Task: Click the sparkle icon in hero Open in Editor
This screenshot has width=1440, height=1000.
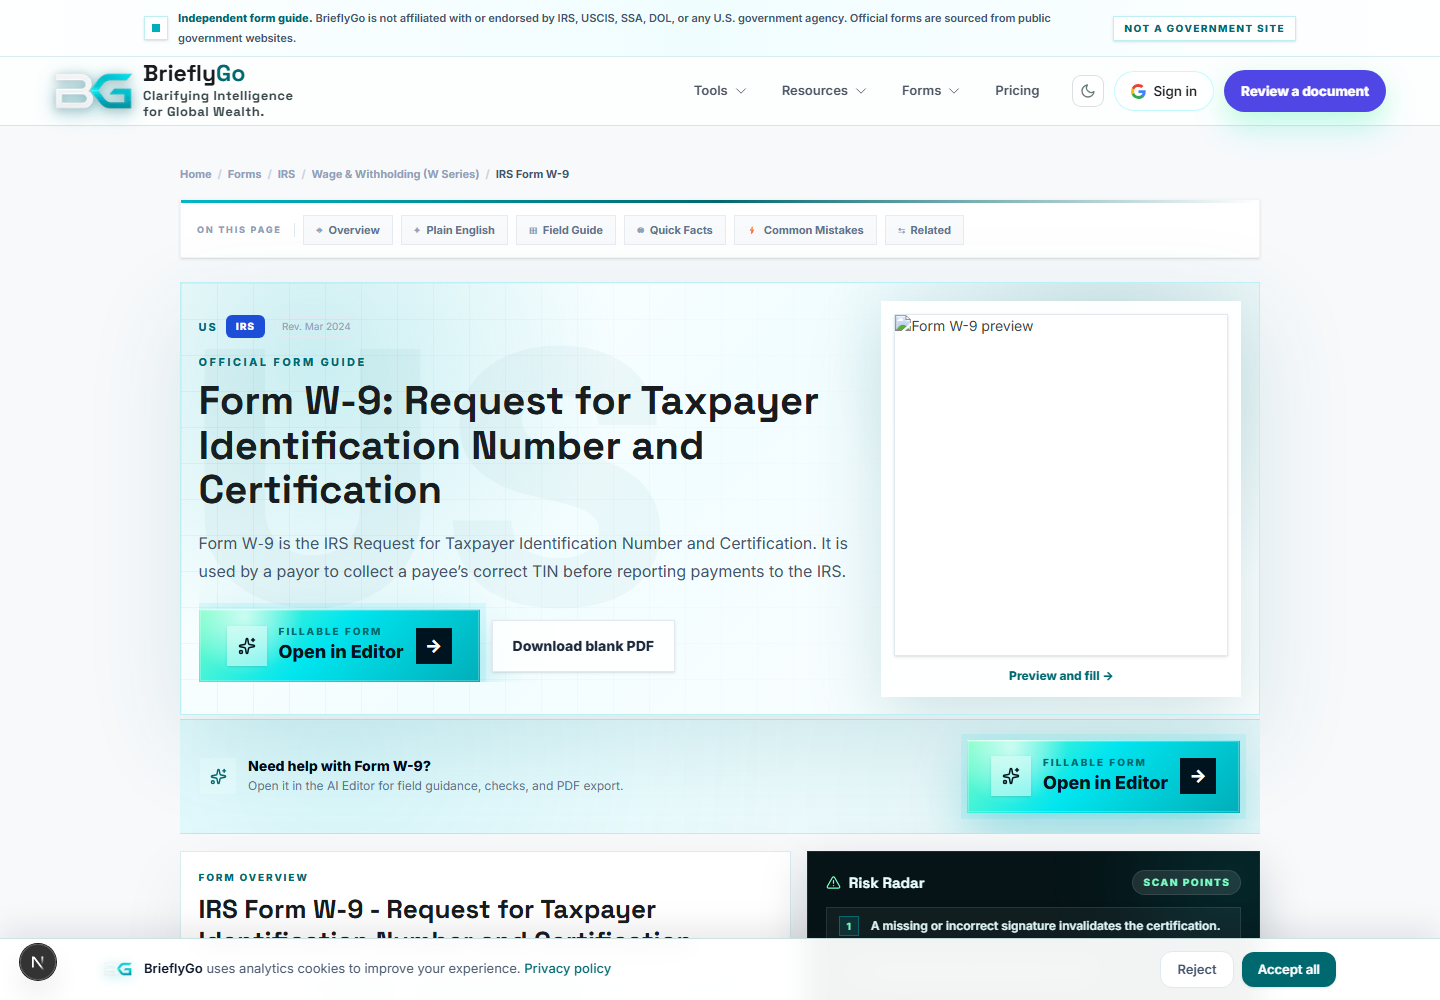Action: pyautogui.click(x=247, y=646)
